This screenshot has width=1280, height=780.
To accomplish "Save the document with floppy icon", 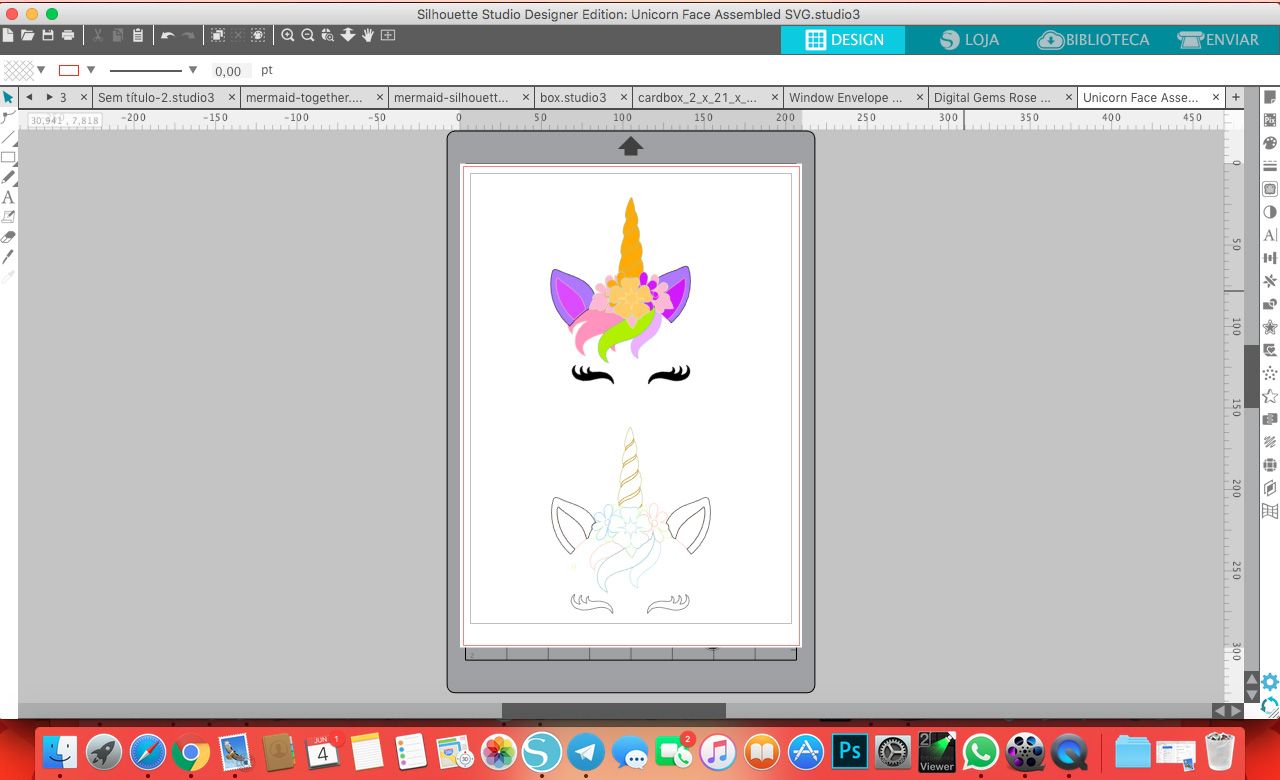I will [x=47, y=35].
